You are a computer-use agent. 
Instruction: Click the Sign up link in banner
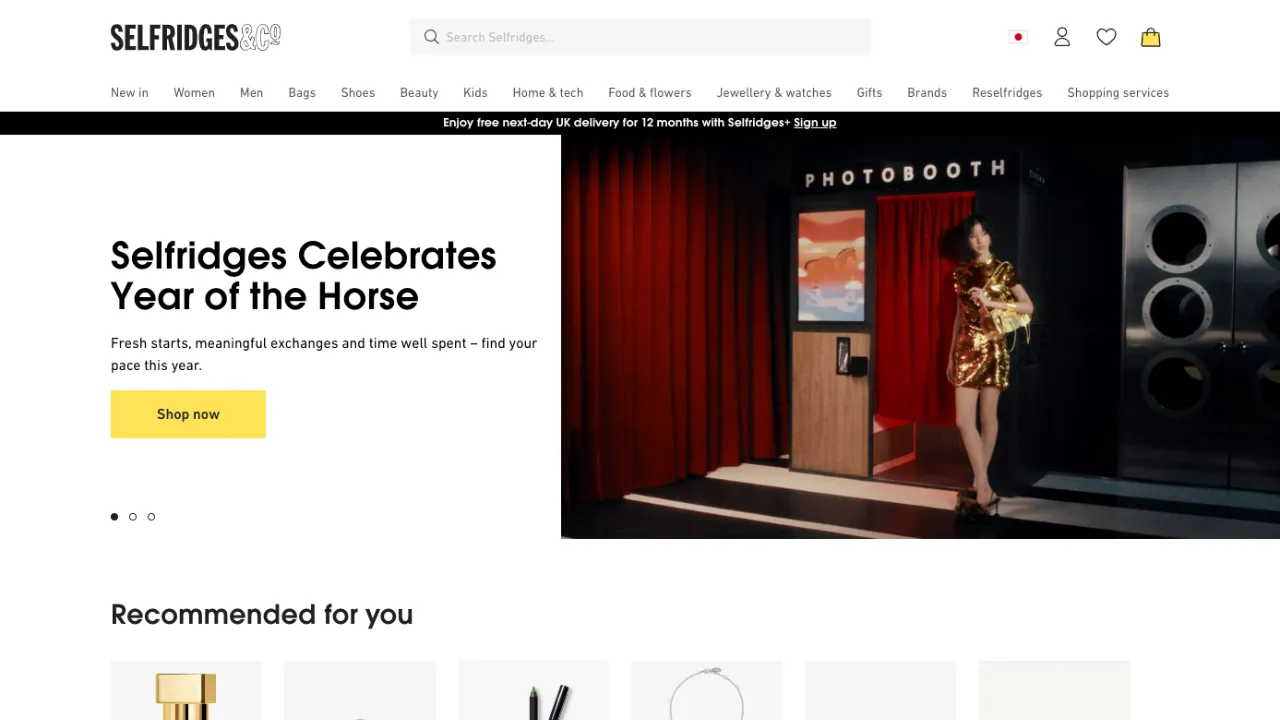(814, 123)
